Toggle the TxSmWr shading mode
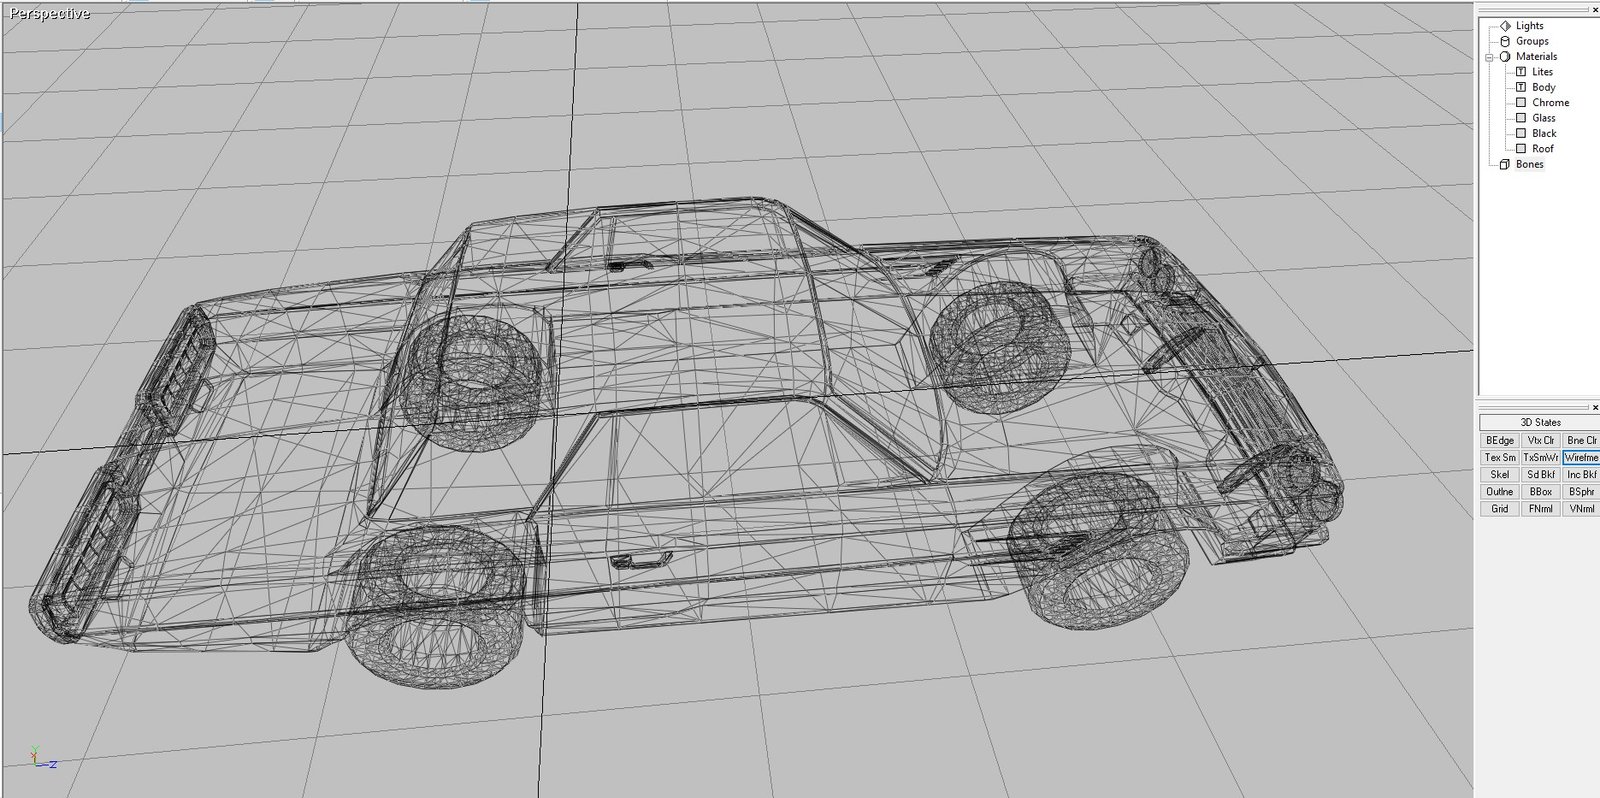 pos(1540,457)
